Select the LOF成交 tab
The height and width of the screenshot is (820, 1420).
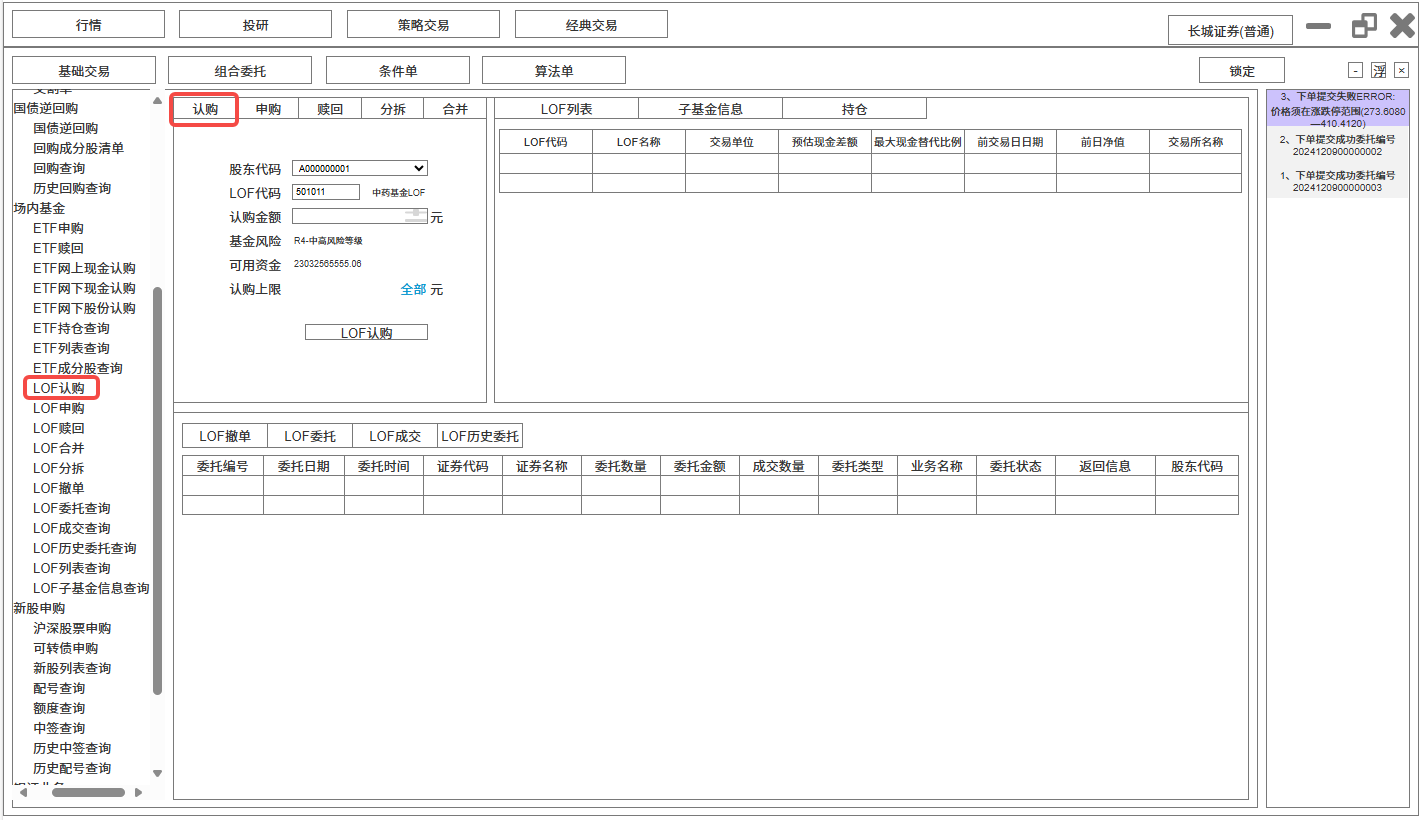click(395, 436)
